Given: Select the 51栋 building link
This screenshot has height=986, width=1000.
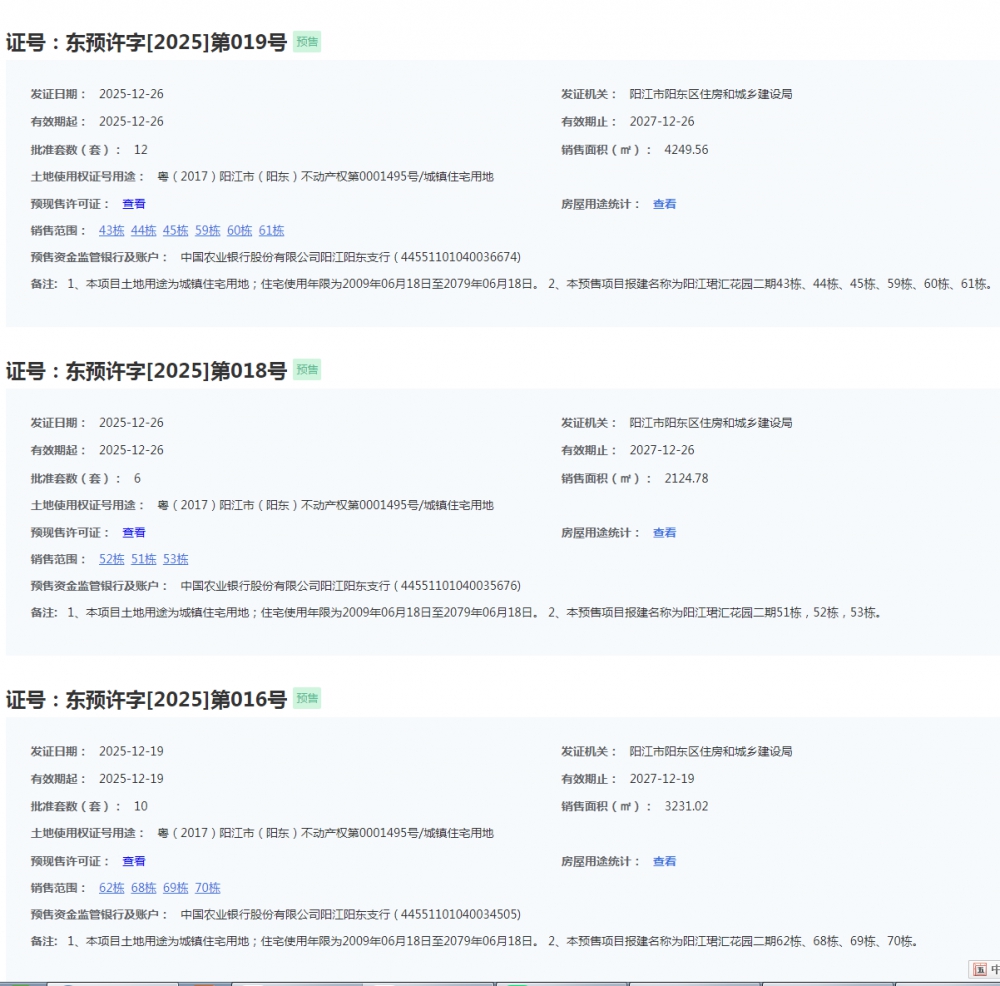Looking at the screenshot, I should tap(144, 559).
